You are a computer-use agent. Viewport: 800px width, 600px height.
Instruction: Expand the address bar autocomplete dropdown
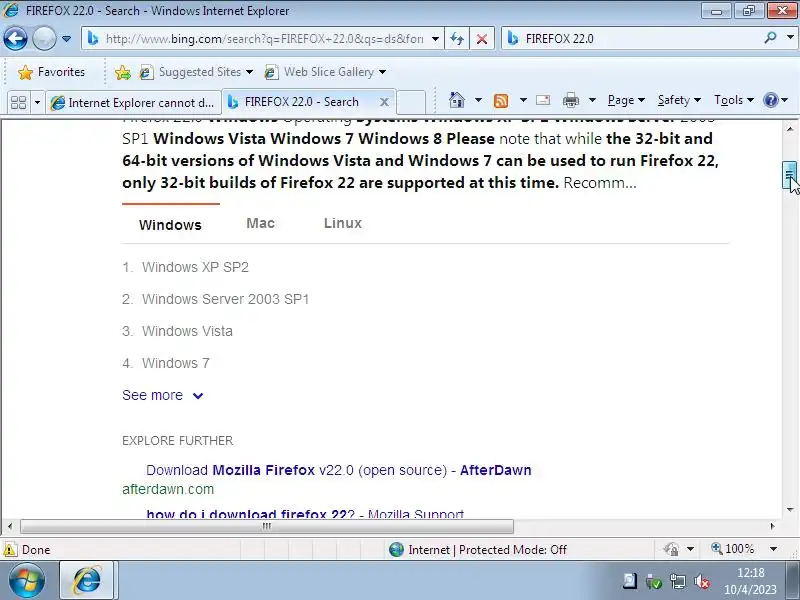[x=435, y=39]
